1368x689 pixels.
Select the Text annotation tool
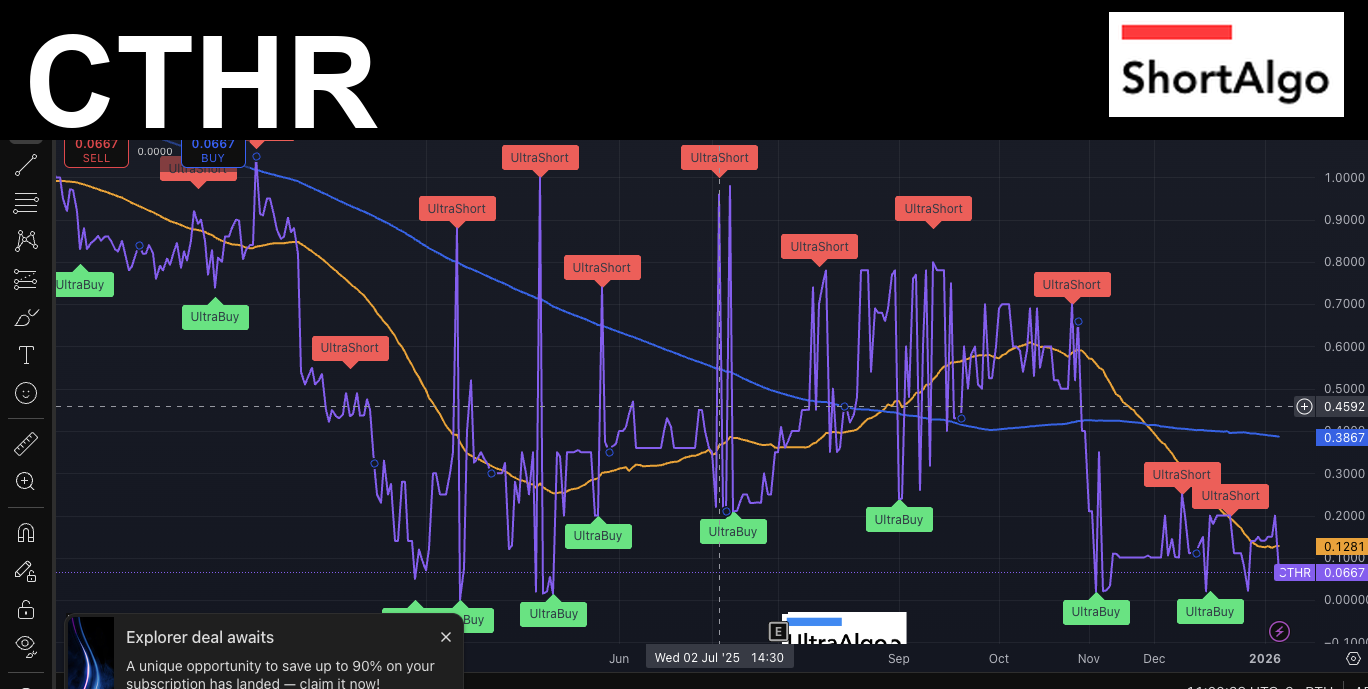click(x=26, y=355)
